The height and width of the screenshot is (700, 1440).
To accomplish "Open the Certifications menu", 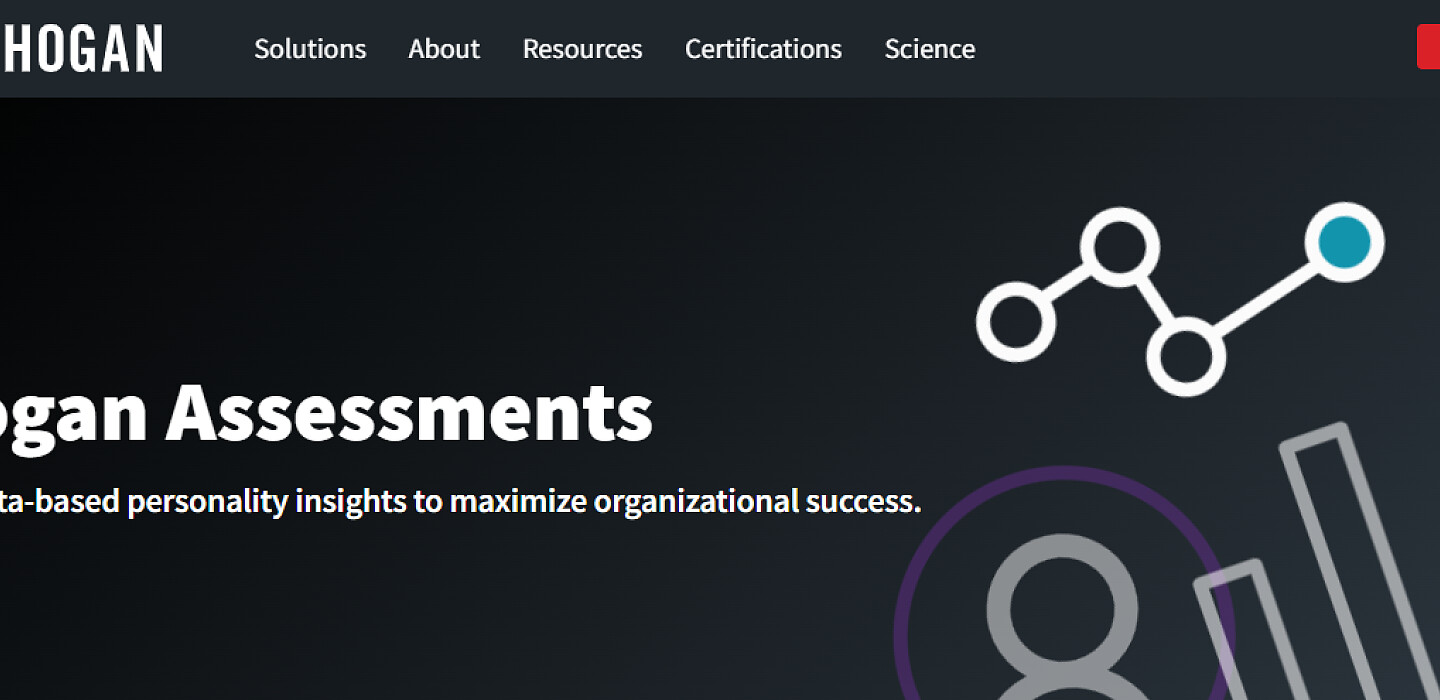I will [x=763, y=49].
